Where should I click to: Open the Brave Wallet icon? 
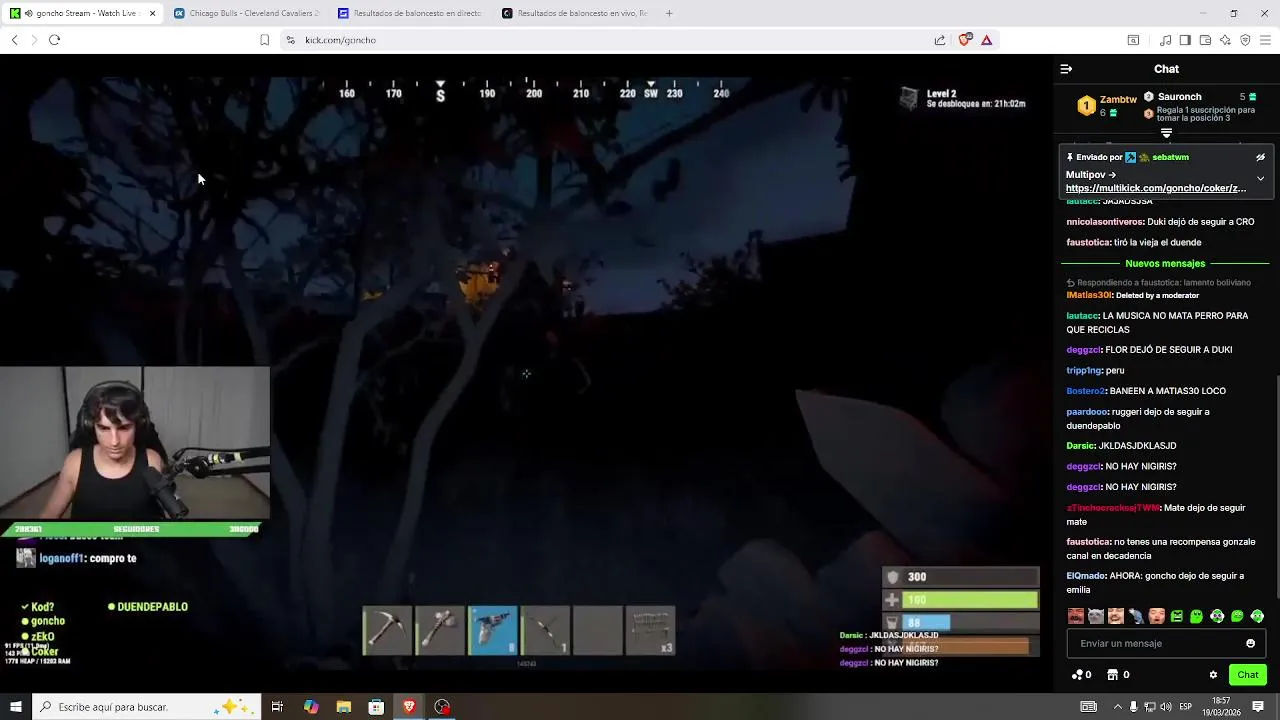[x=1205, y=40]
